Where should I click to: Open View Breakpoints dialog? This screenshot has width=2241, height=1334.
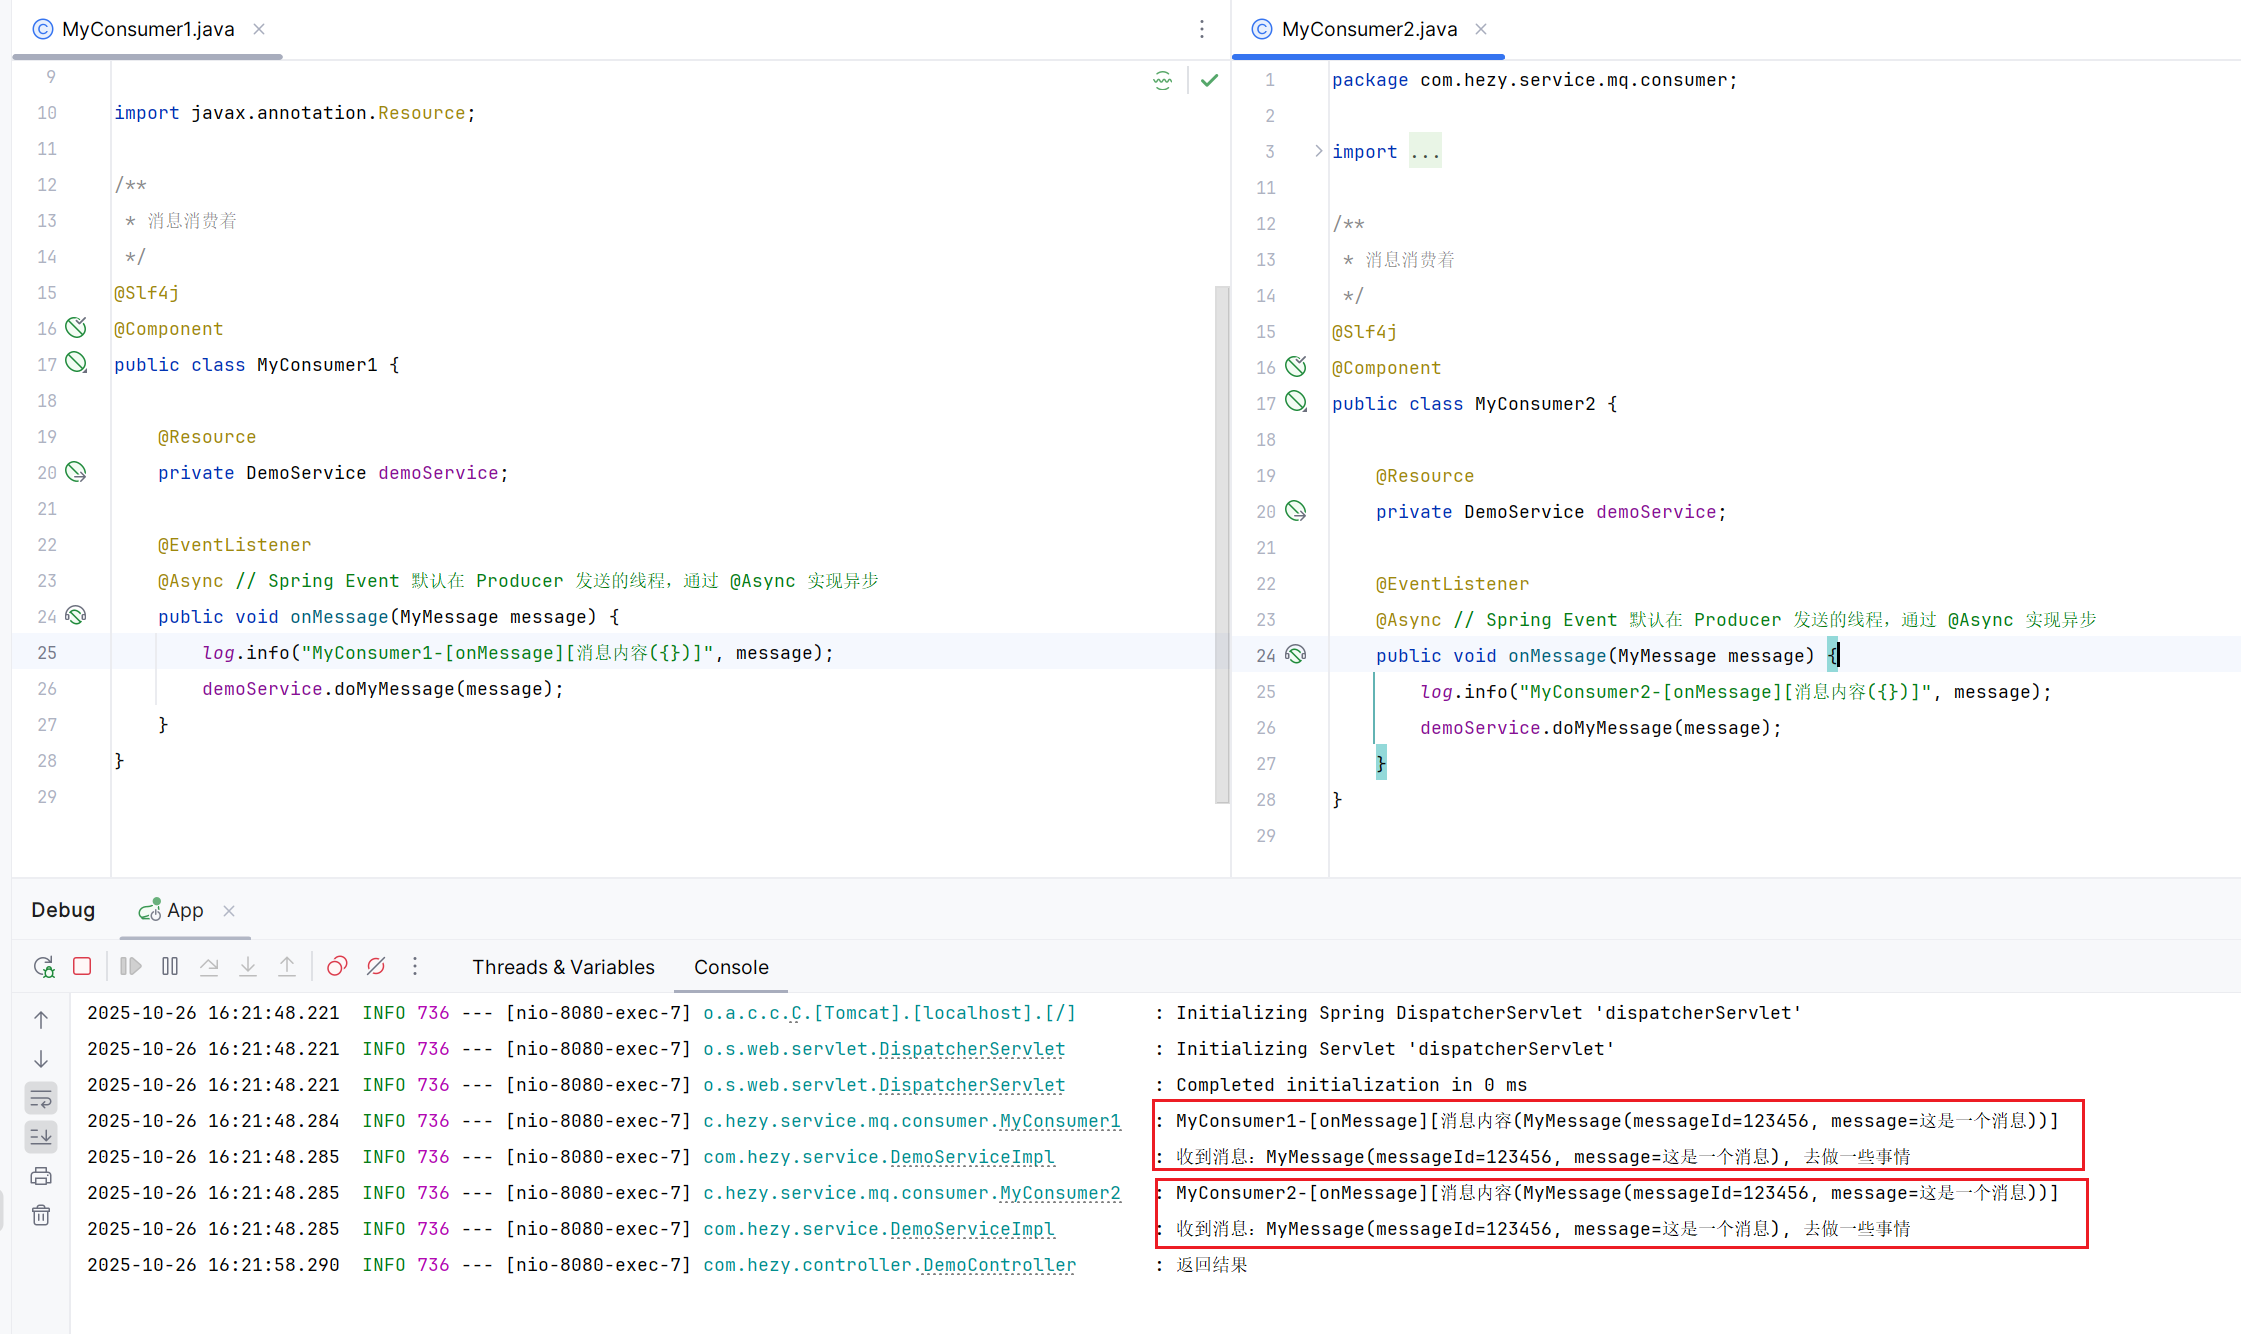click(337, 967)
